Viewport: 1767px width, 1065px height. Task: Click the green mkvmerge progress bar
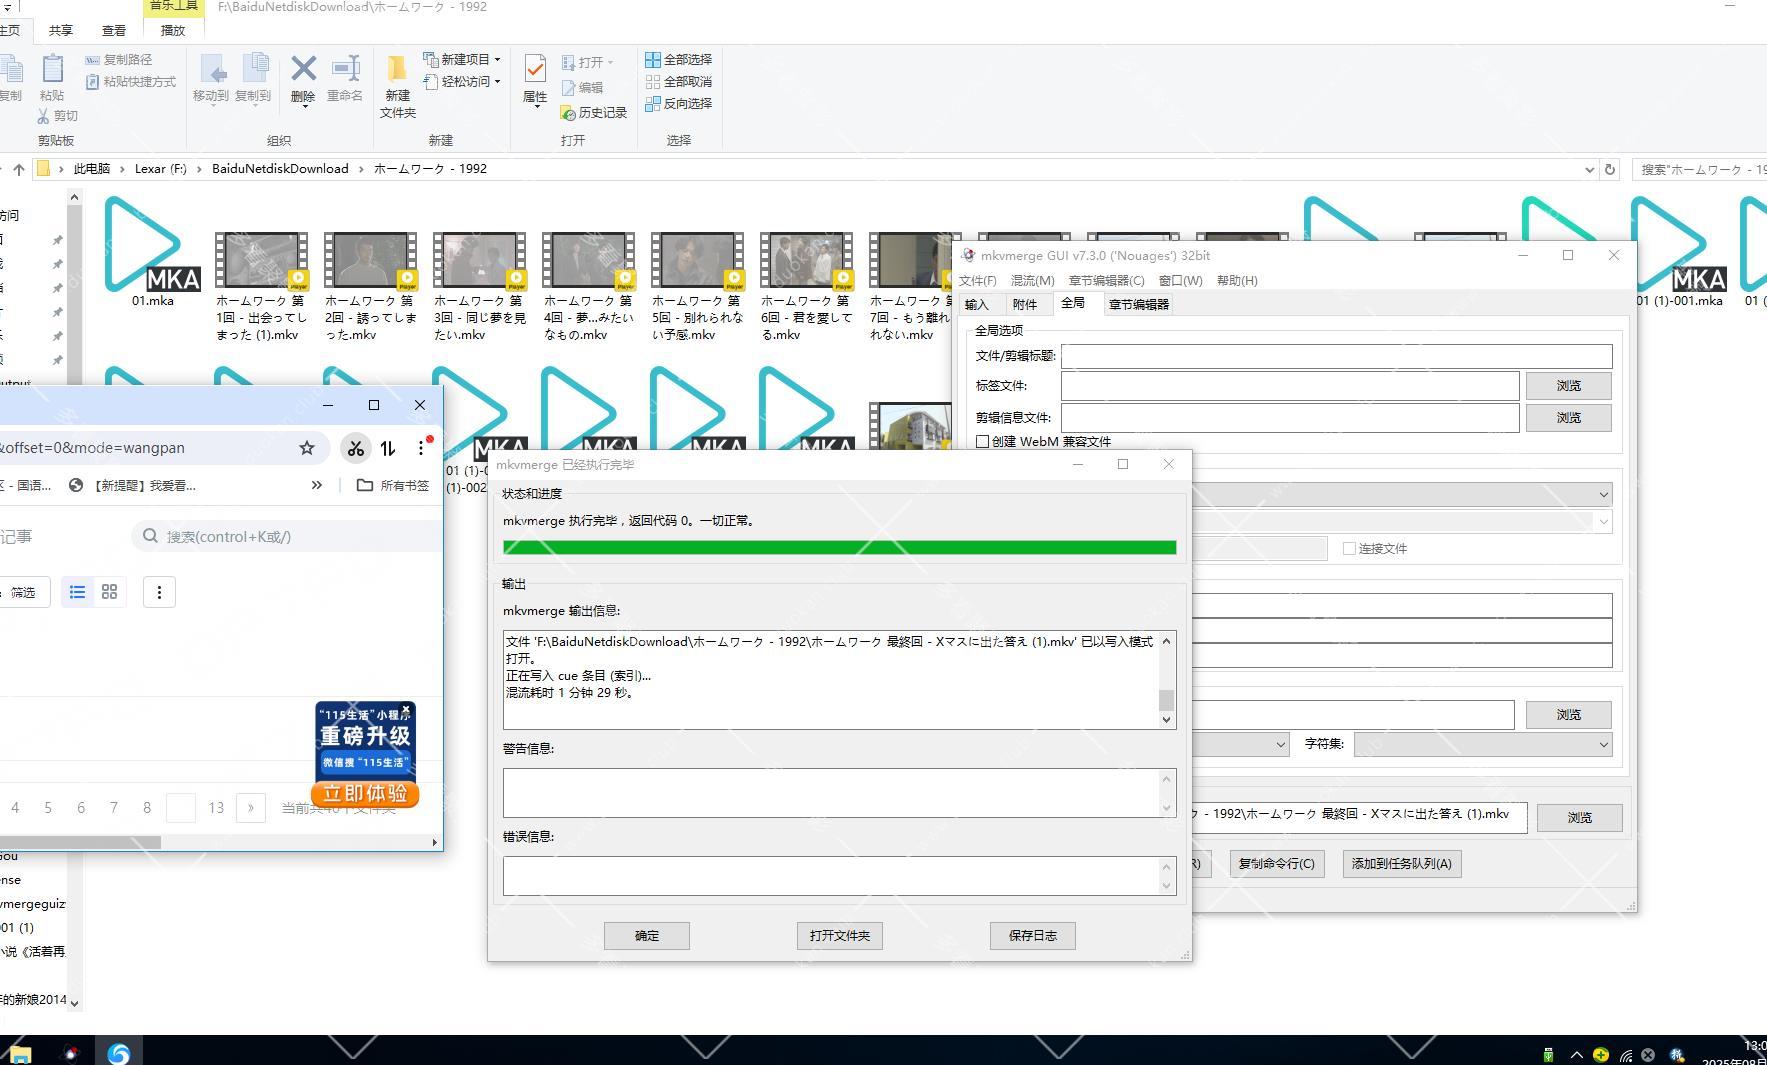click(839, 547)
